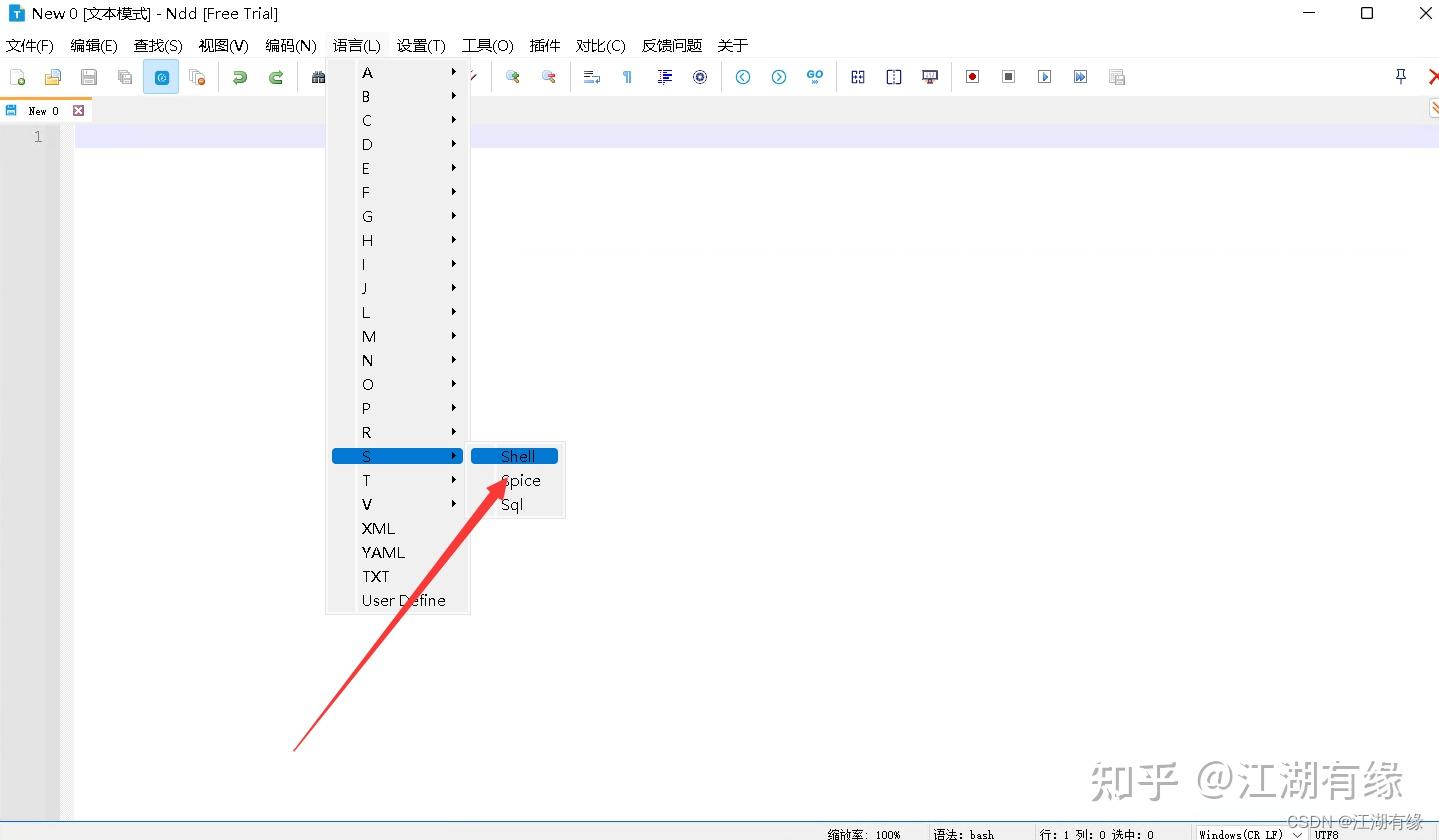Expand the XML language entry
Image resolution: width=1439 pixels, height=840 pixels.
376,528
